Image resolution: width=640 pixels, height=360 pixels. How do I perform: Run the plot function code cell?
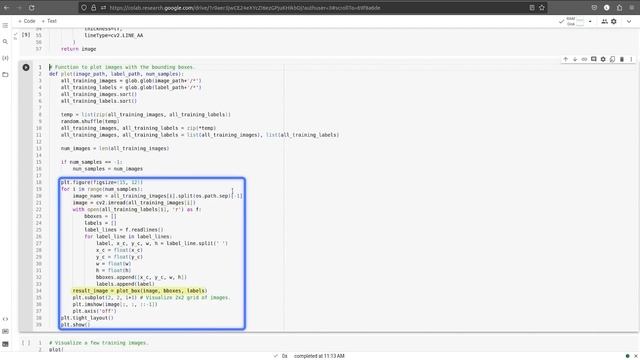26,67
